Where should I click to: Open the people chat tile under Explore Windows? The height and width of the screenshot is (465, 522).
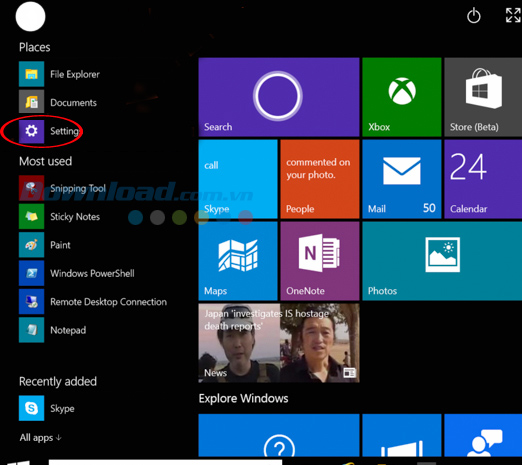[483, 435]
